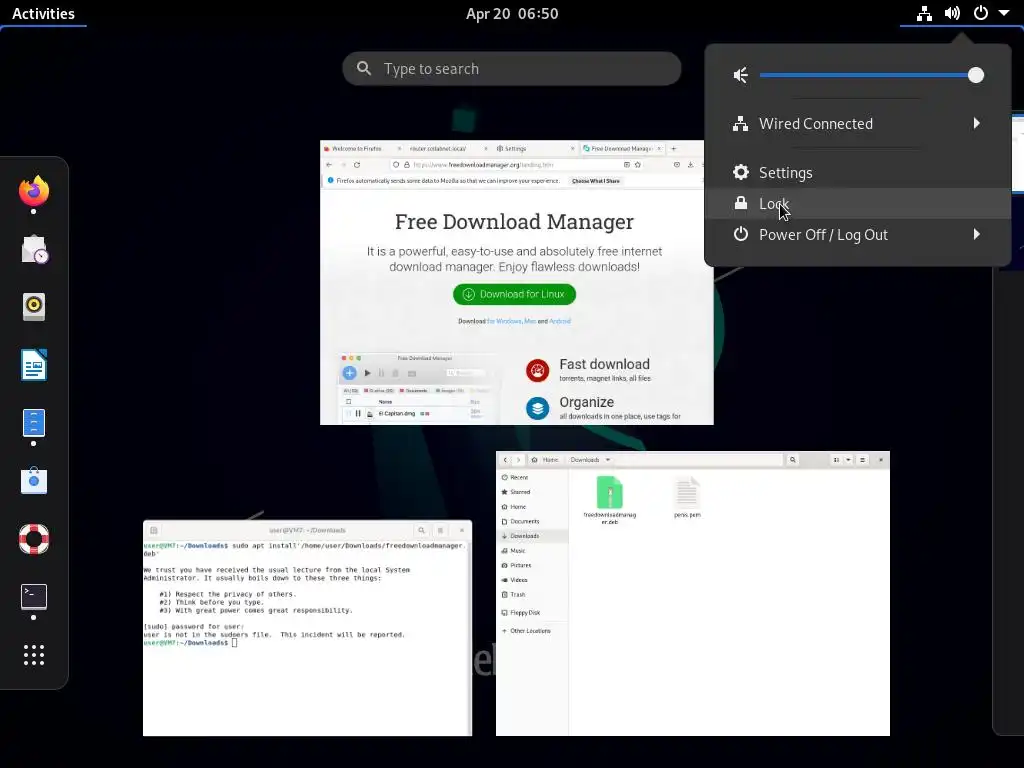
Task: Open Power Off / Log Out entry
Action: click(x=857, y=234)
